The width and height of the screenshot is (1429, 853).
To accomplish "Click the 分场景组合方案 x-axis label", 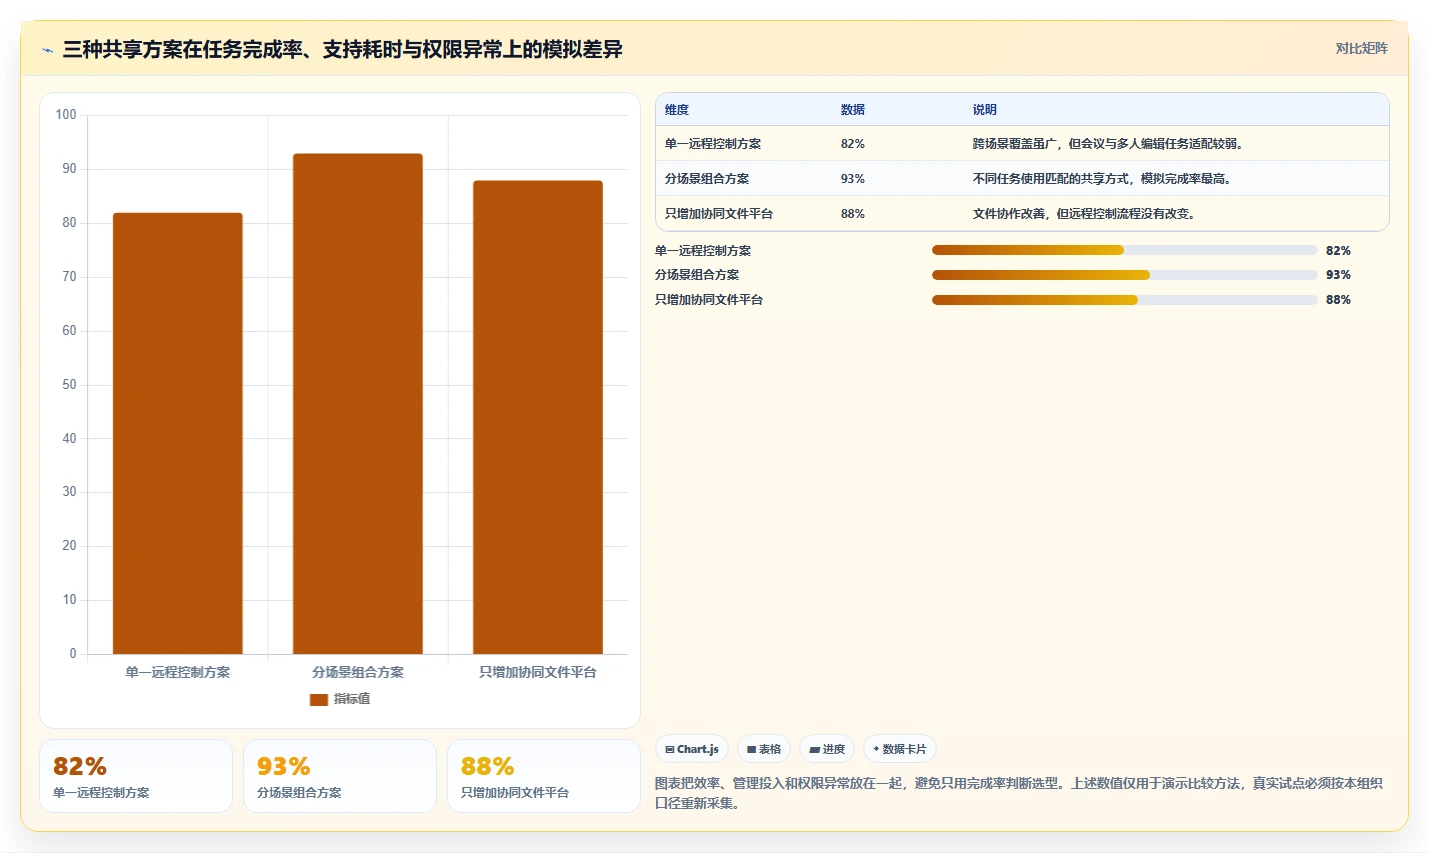I will (x=358, y=672).
